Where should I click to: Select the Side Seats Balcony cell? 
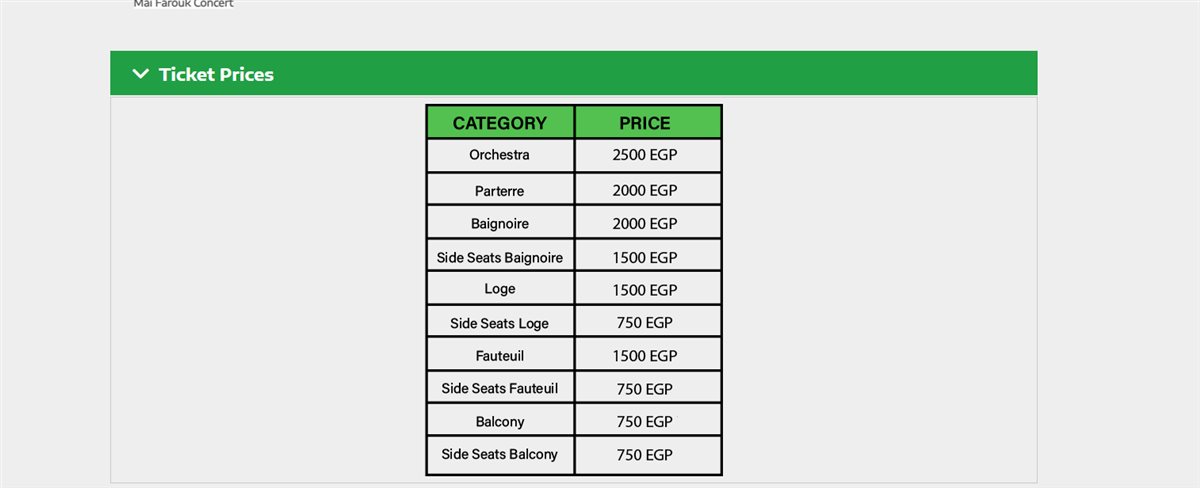(x=500, y=454)
